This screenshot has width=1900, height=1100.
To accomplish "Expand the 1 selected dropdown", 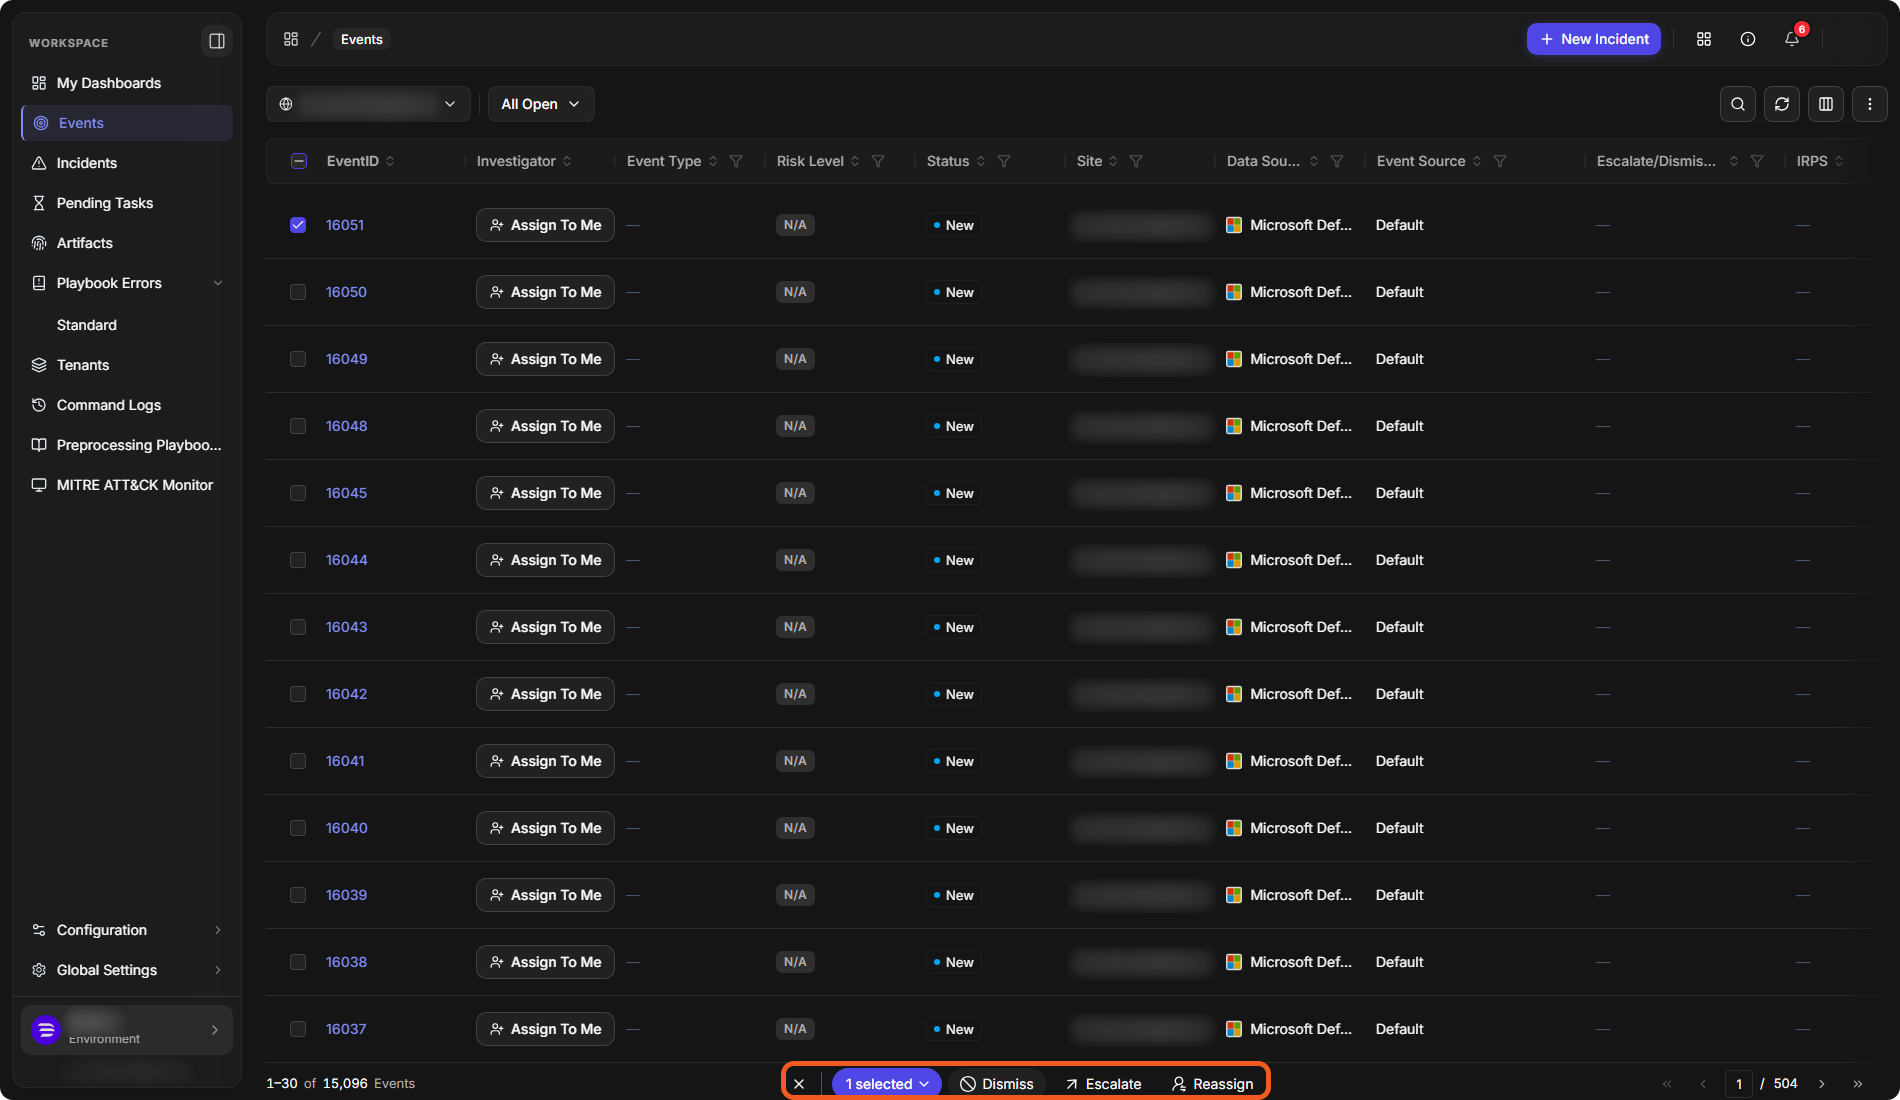I will tap(887, 1084).
